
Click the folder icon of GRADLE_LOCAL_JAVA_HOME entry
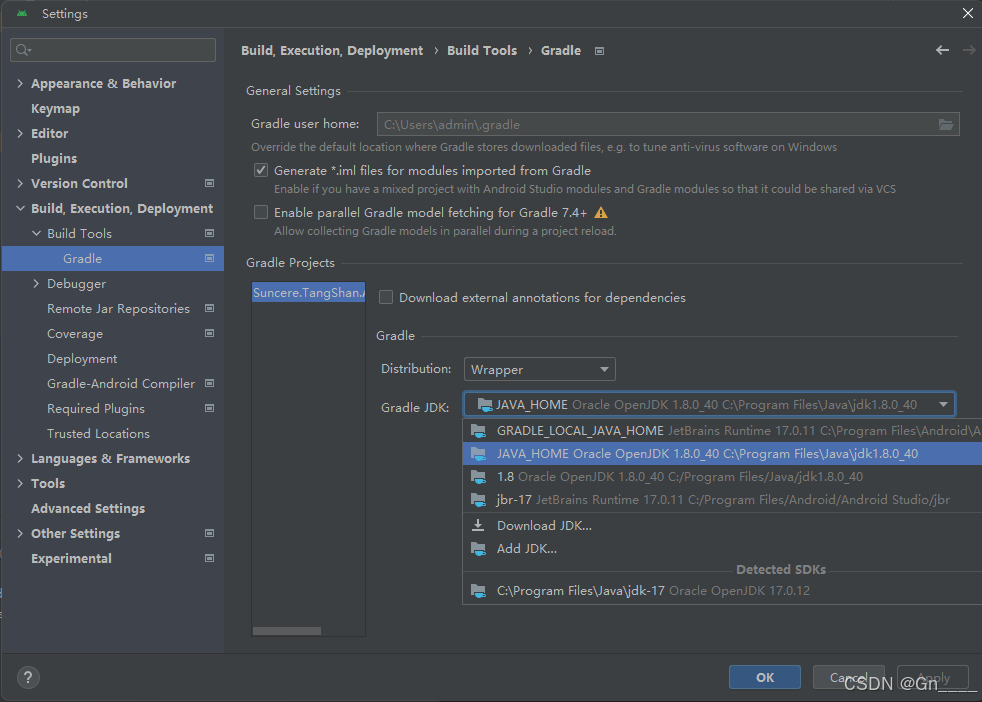coord(478,431)
